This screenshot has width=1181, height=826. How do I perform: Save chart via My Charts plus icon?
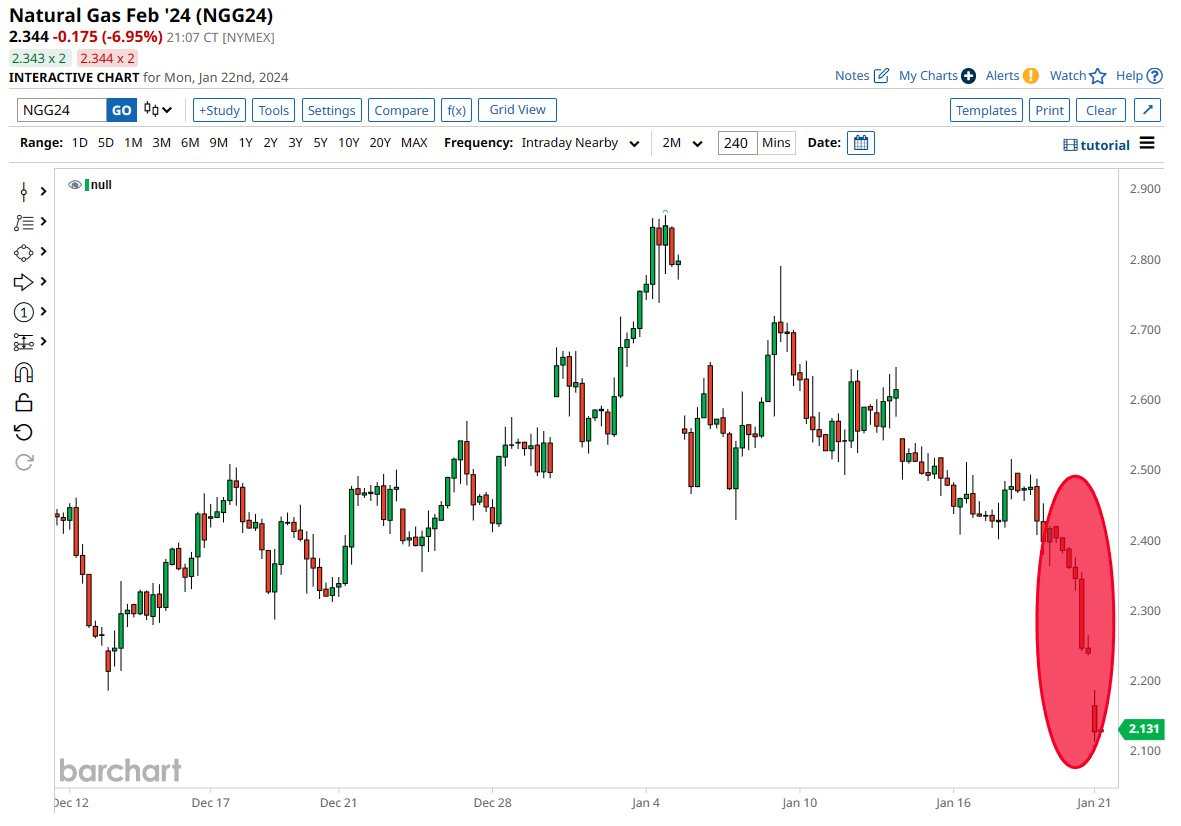pyautogui.click(x=967, y=76)
